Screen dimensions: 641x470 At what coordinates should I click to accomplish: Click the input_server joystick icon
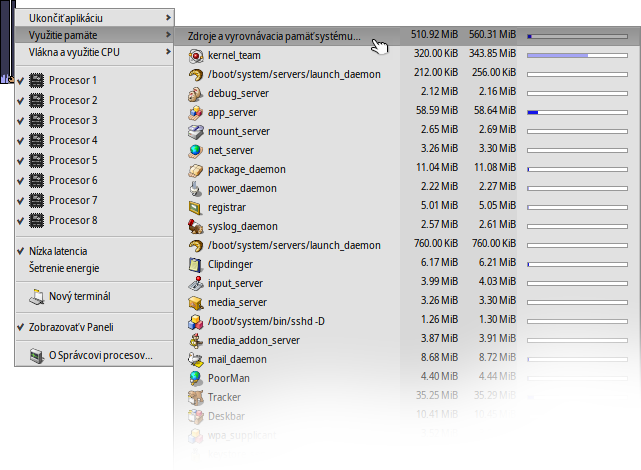[196, 284]
